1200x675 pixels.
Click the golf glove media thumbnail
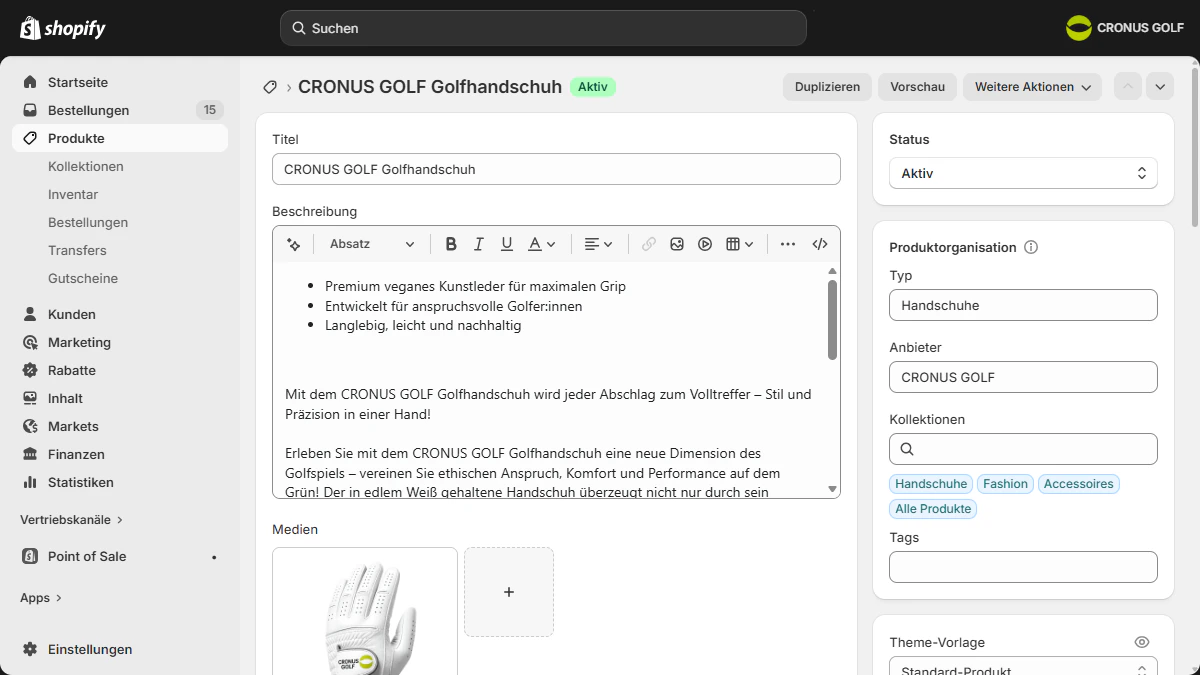point(365,611)
